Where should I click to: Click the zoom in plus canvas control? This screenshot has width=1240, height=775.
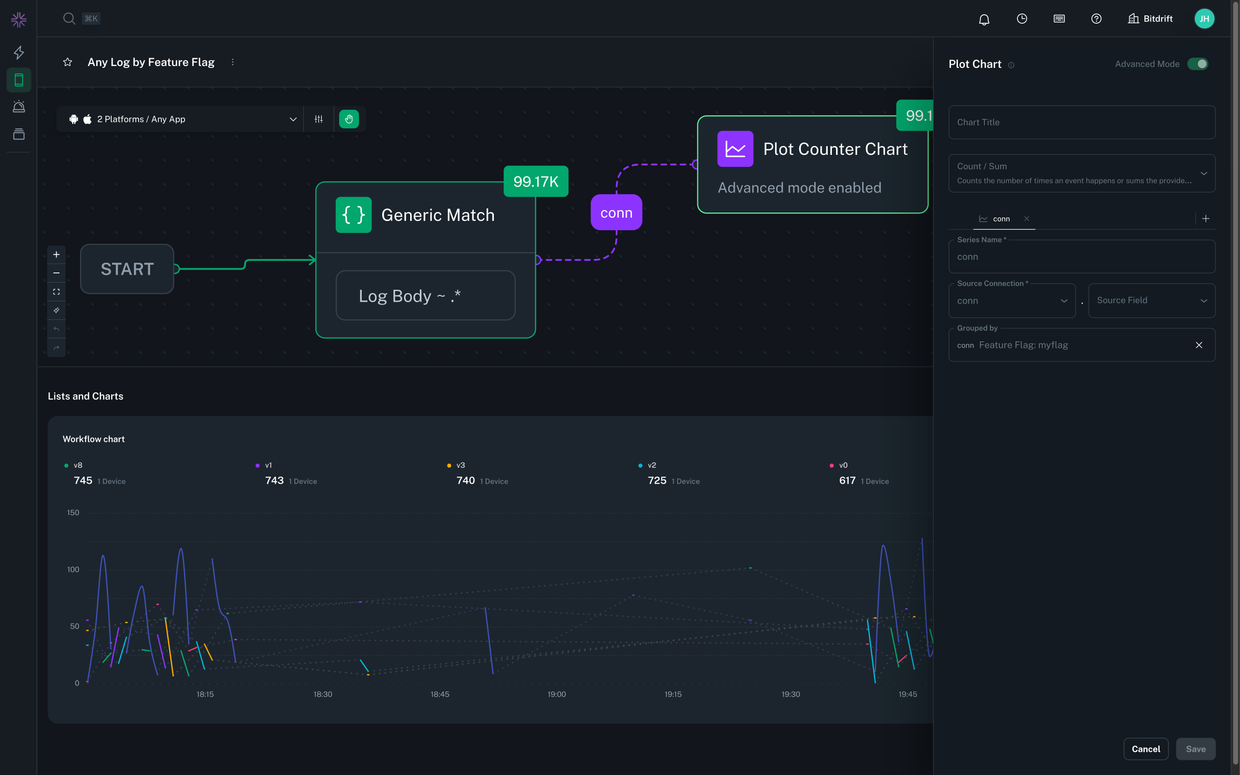pyautogui.click(x=56, y=255)
